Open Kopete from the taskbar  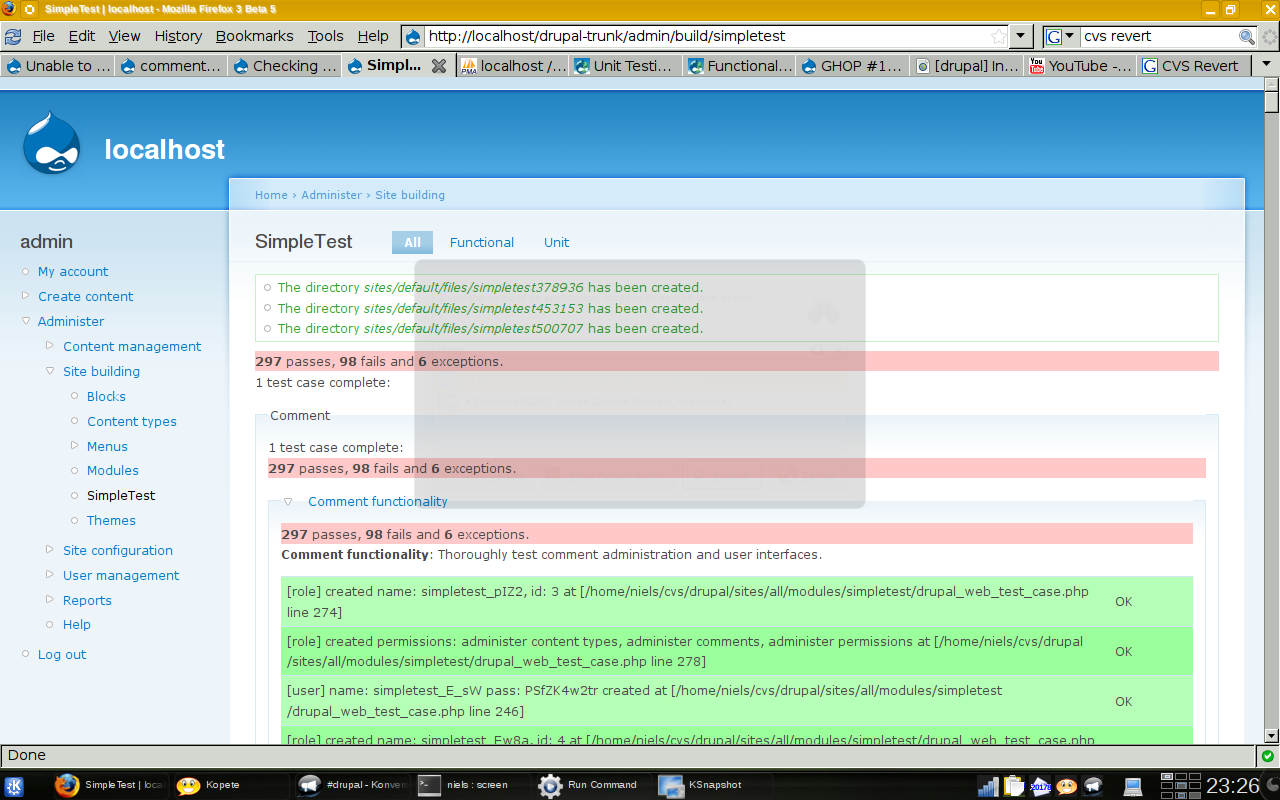pyautogui.click(x=230, y=785)
